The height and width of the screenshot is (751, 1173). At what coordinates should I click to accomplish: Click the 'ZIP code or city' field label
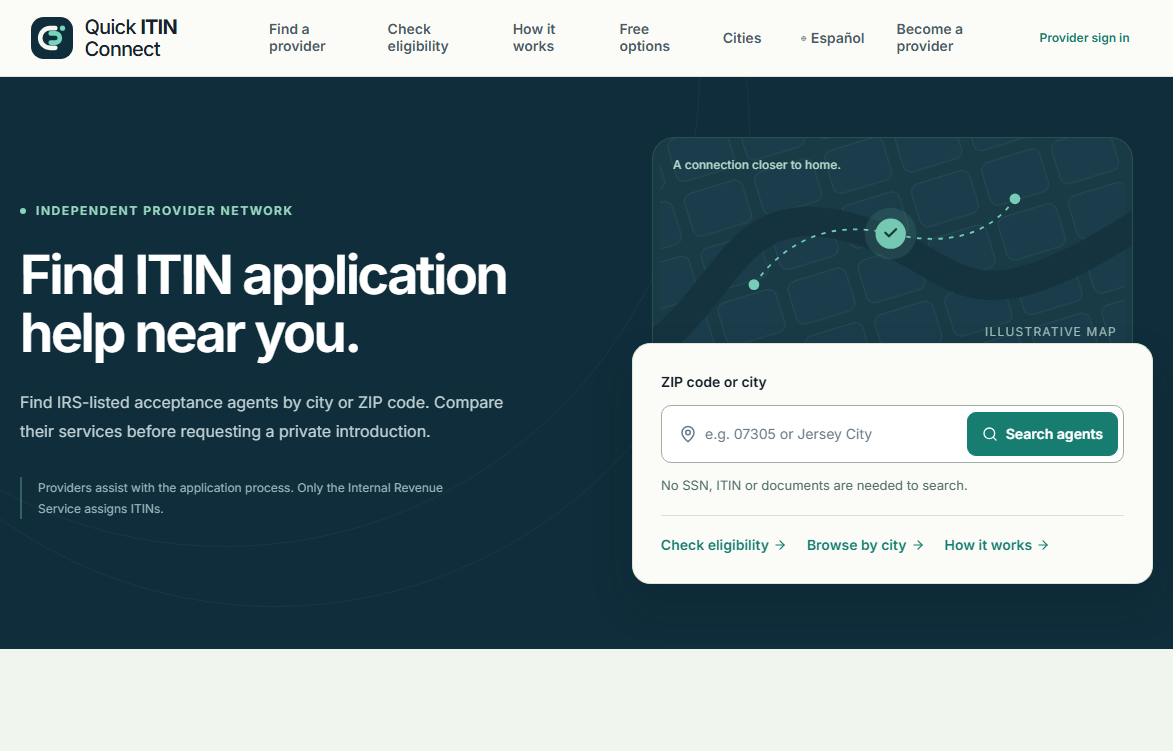point(714,382)
